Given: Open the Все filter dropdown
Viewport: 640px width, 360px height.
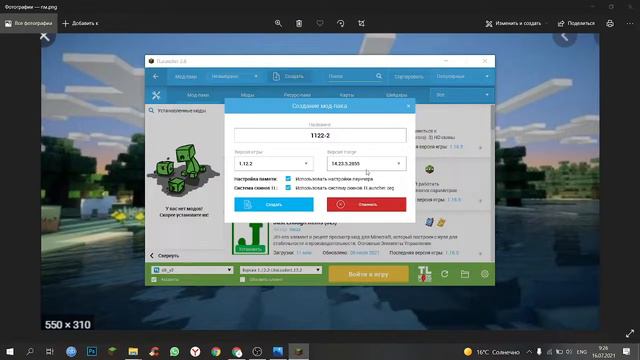Looking at the screenshot, I should 462,95.
